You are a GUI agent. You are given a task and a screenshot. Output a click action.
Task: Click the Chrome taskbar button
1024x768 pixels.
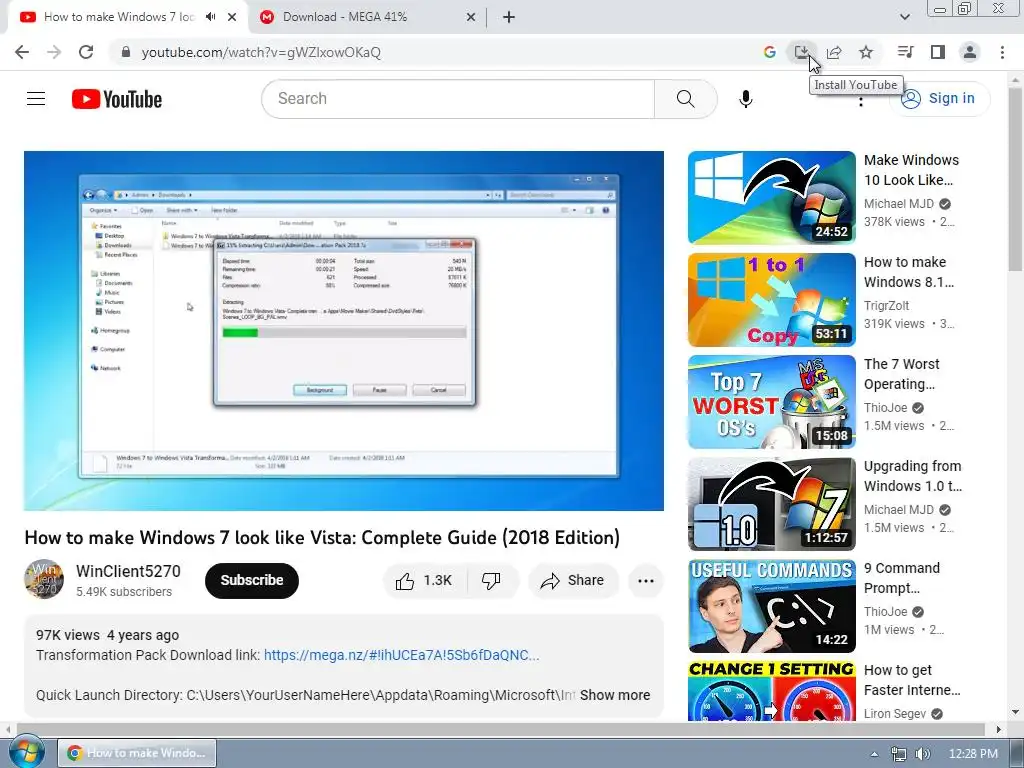(x=137, y=753)
